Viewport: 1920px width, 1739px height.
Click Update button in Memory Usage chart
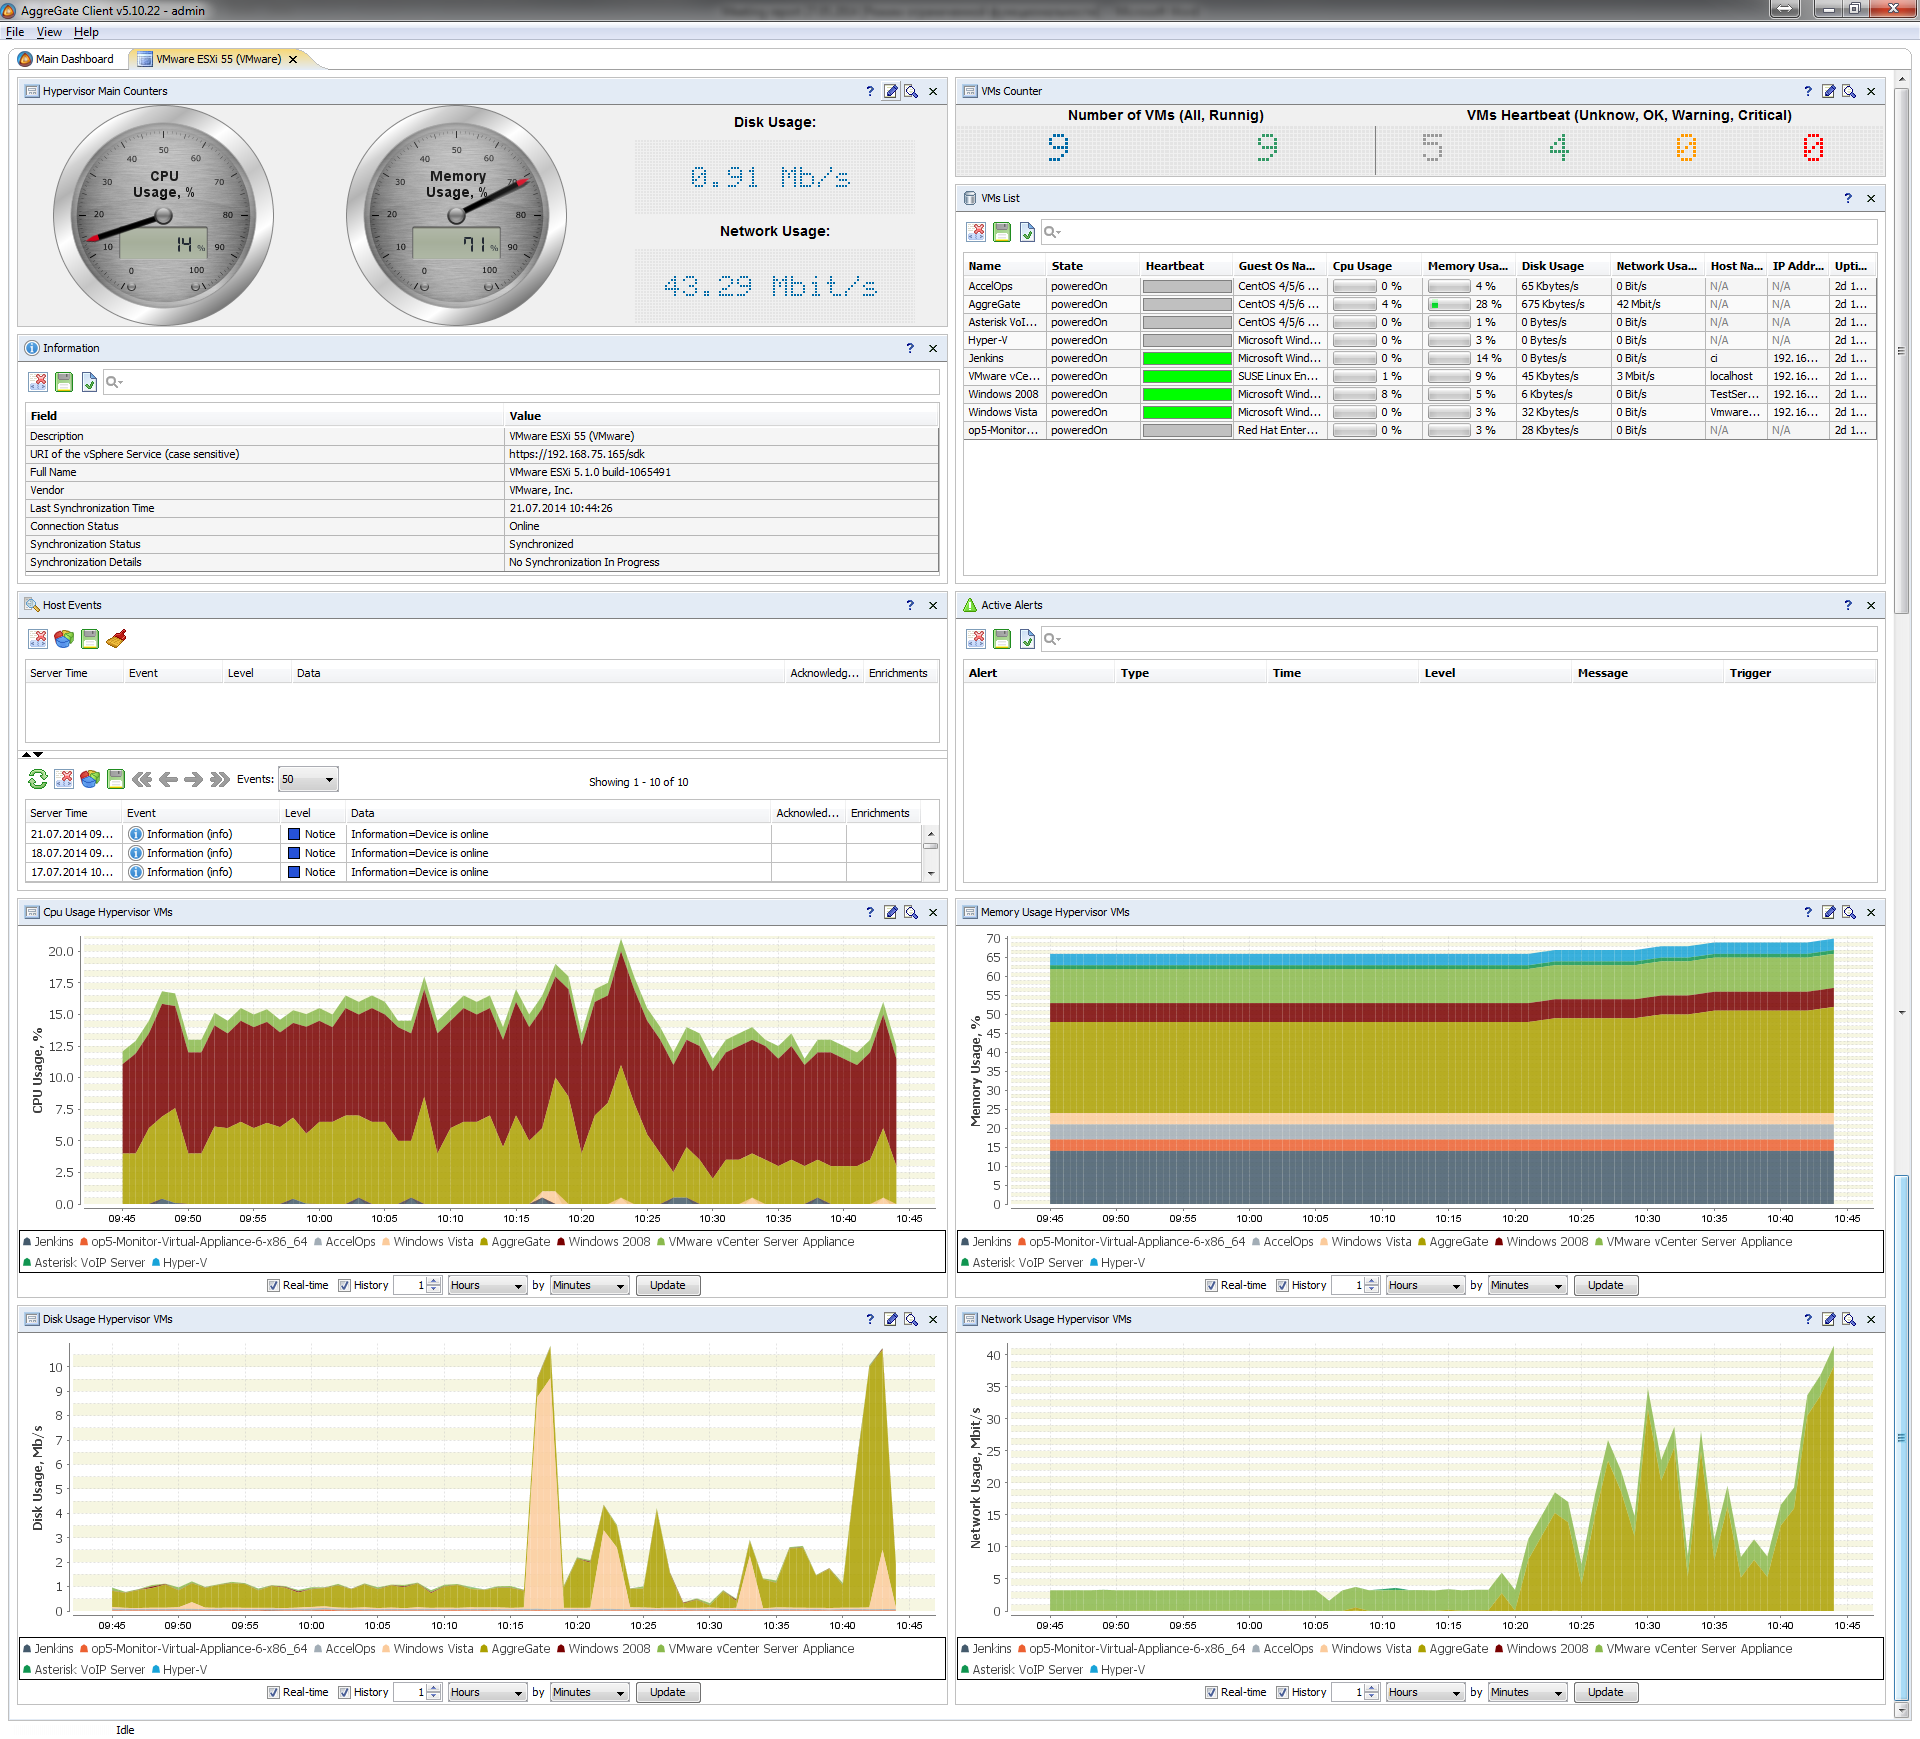coord(1605,1285)
